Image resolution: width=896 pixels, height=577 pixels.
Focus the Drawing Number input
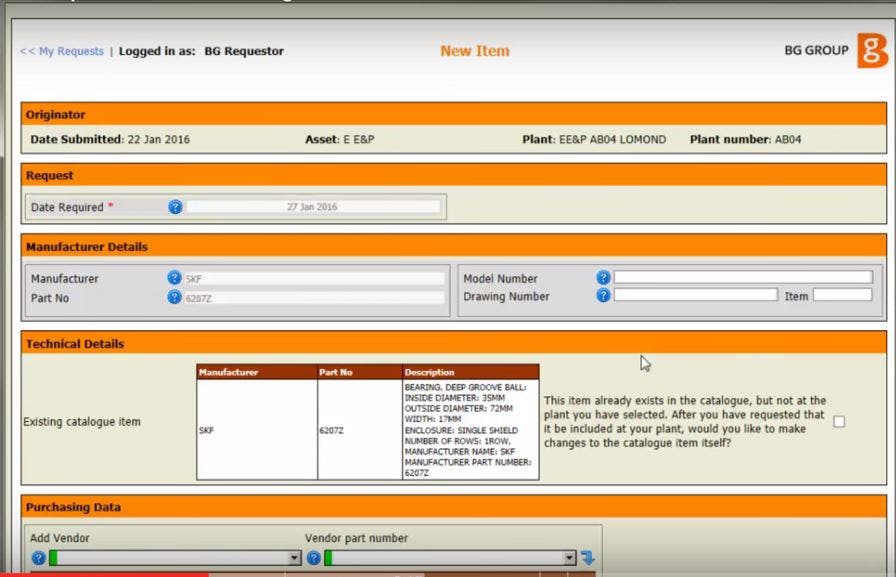point(695,295)
